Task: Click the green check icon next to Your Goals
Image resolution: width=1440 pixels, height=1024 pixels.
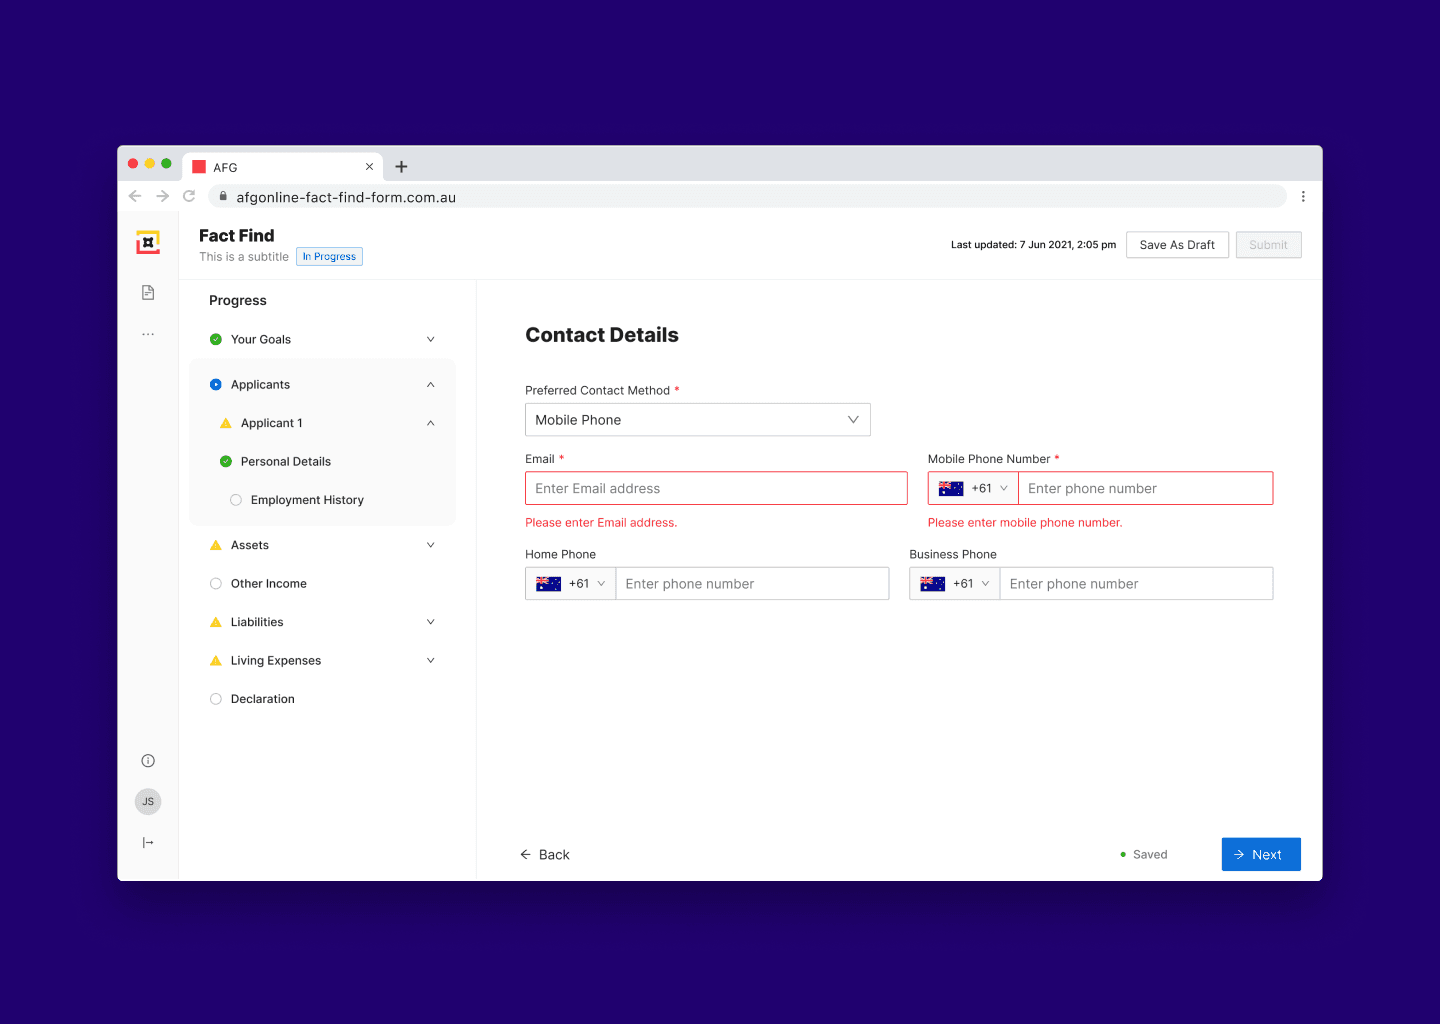Action: tap(216, 339)
